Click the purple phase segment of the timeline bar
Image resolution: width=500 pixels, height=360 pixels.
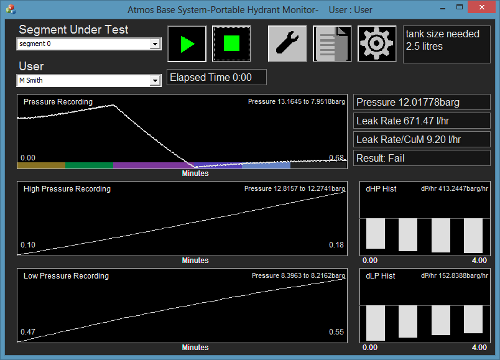pyautogui.click(x=152, y=165)
